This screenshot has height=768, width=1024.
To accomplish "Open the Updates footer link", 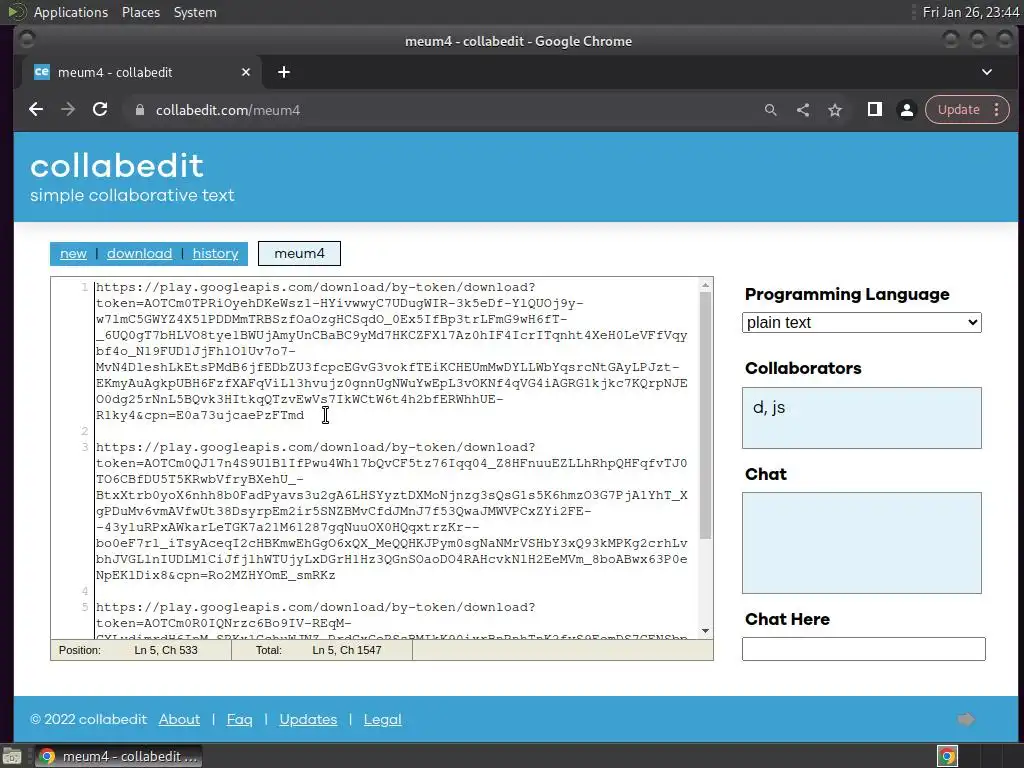I will click(308, 719).
